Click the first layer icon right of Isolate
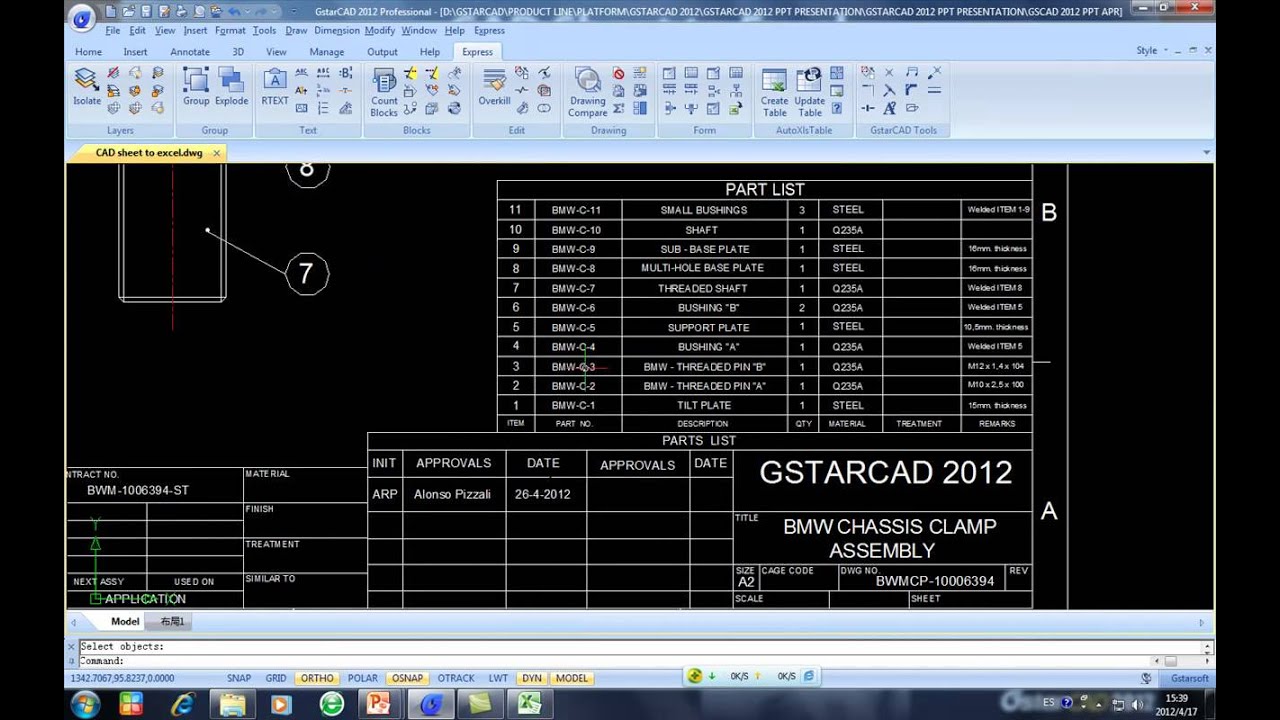 point(113,73)
